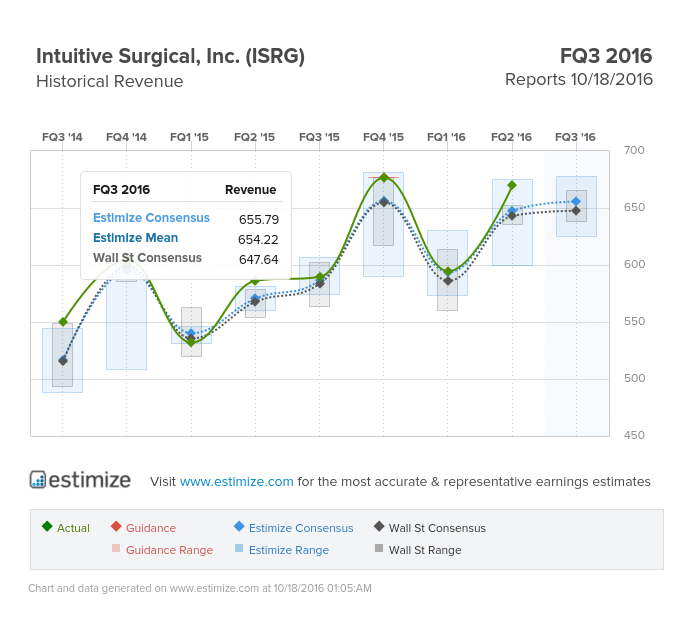Toggle the Wall St Range legend label
The width and height of the screenshot is (685, 620).
(425, 550)
